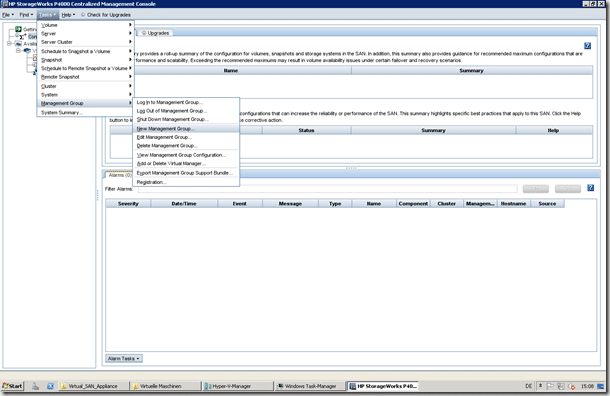This screenshot has width=610, height=396.
Task: Expand the Cluster submenu arrow
Action: pyautogui.click(x=130, y=86)
